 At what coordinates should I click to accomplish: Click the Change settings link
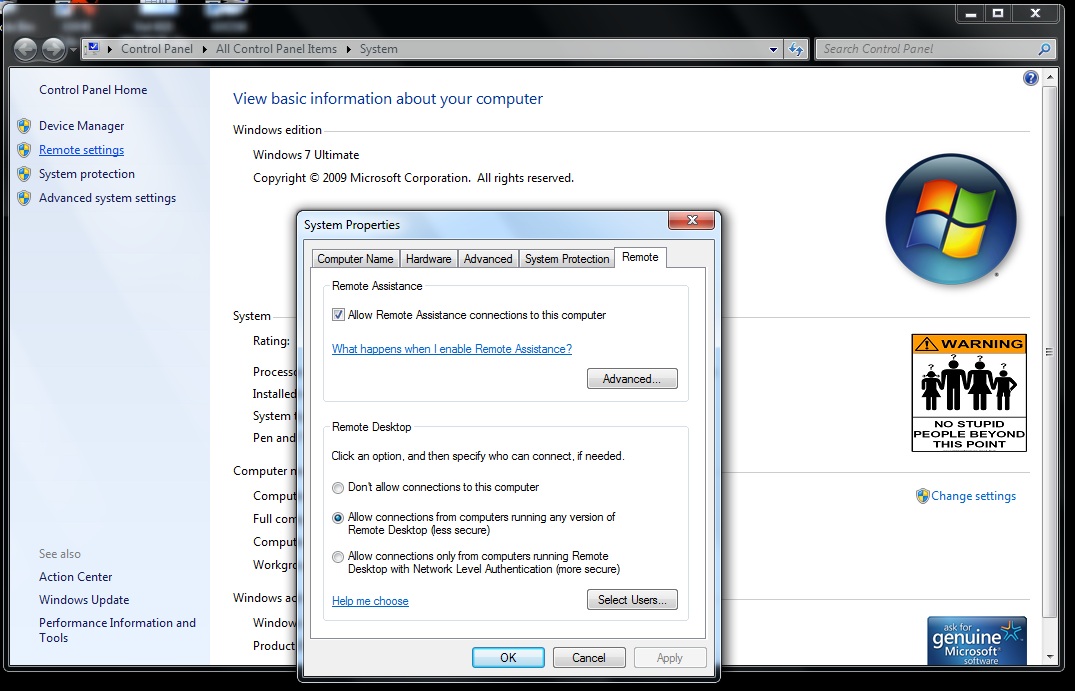pos(974,496)
